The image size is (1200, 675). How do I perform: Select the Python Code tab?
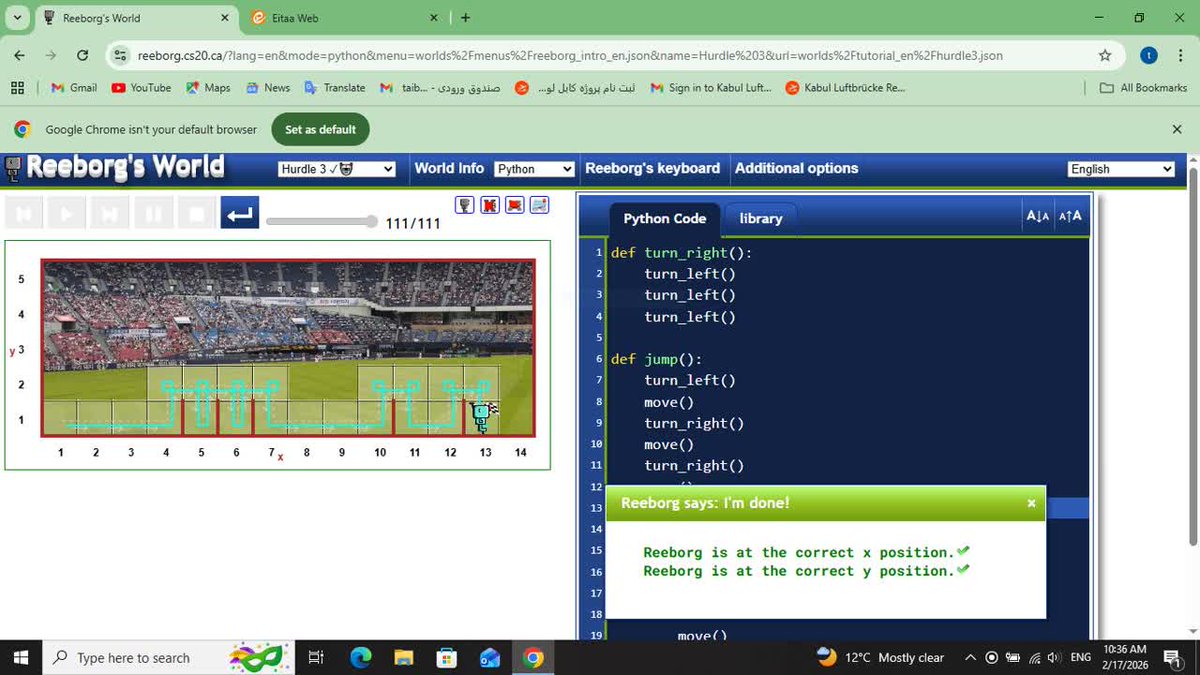tap(665, 218)
